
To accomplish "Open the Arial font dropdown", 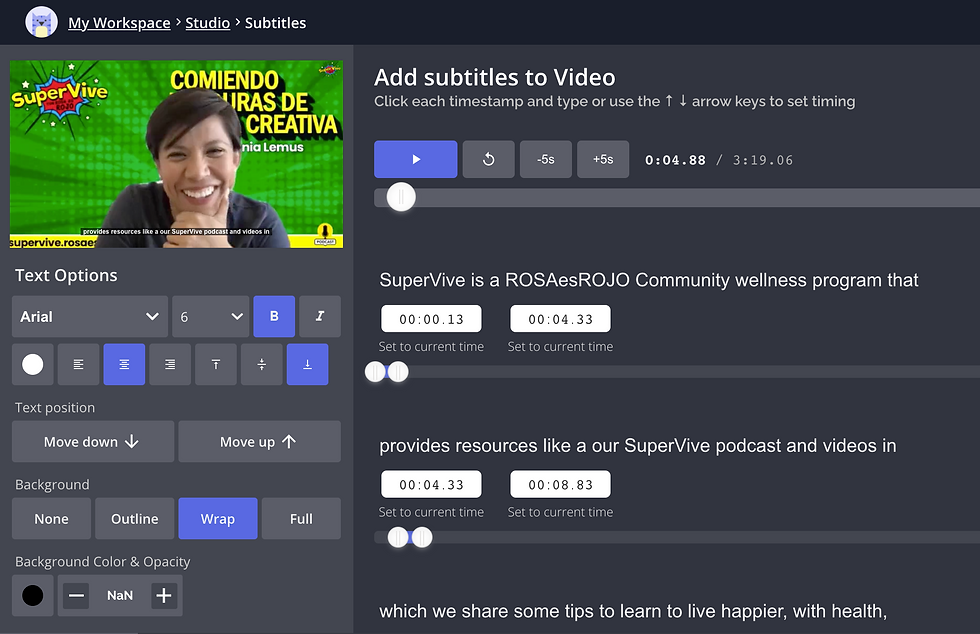I will coord(90,316).
